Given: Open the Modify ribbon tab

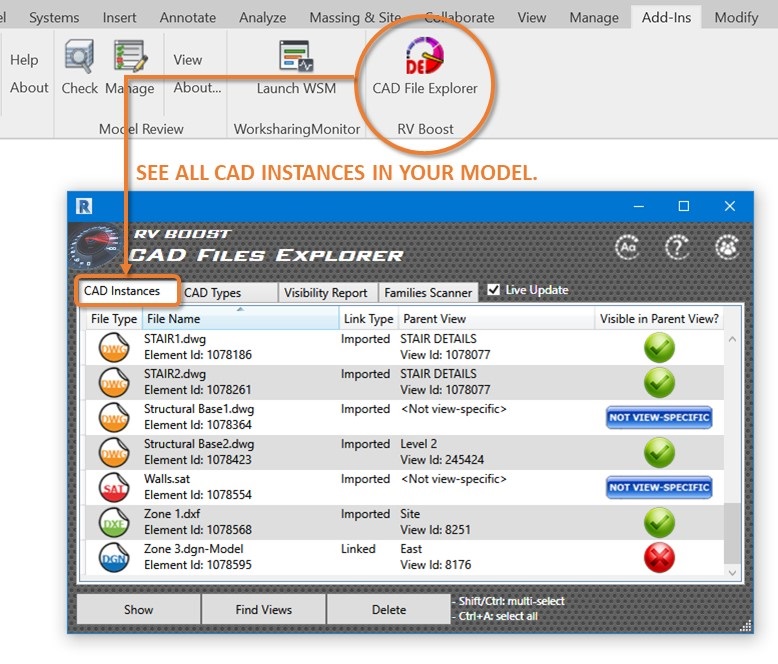Looking at the screenshot, I should coord(736,17).
